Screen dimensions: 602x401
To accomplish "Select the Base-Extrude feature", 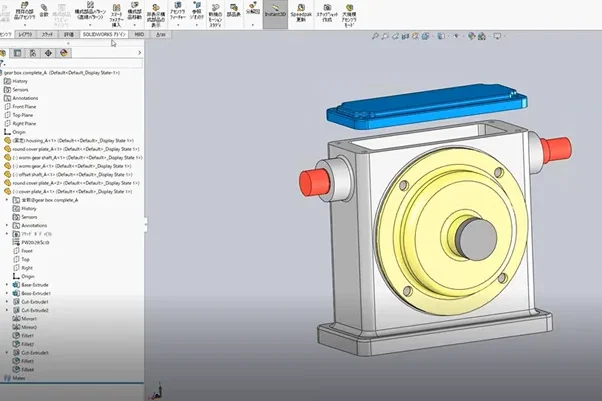I will click(36, 284).
